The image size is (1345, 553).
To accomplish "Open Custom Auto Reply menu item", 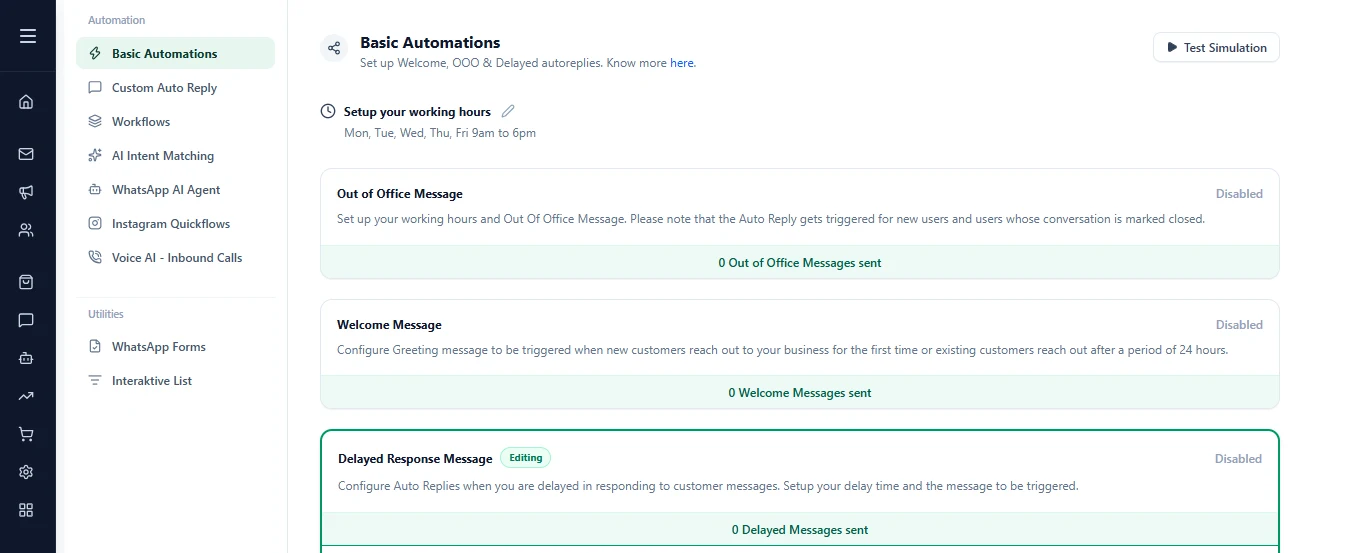I will pyautogui.click(x=175, y=88).
